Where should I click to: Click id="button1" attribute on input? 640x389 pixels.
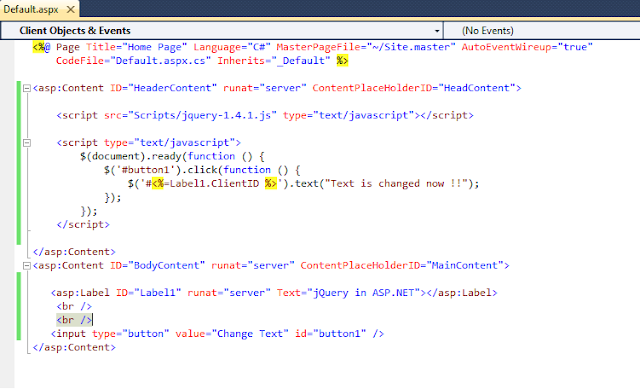(330, 334)
